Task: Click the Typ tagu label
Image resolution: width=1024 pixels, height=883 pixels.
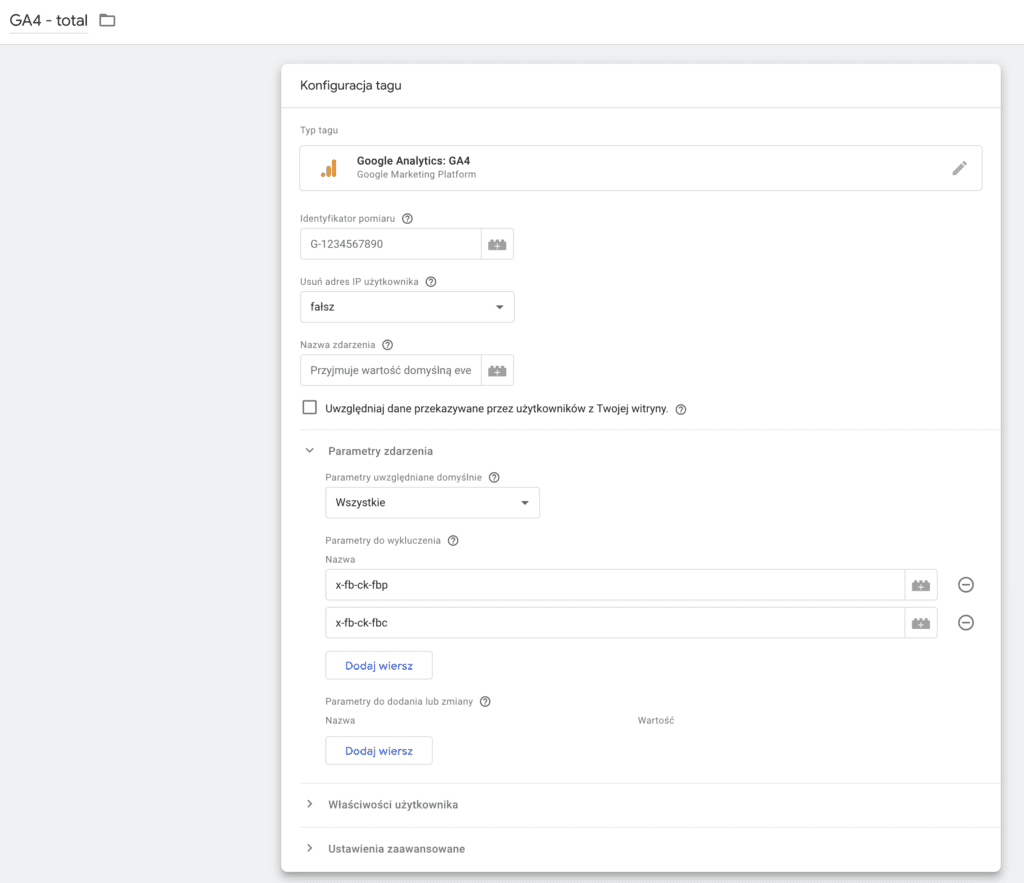Action: coord(319,130)
